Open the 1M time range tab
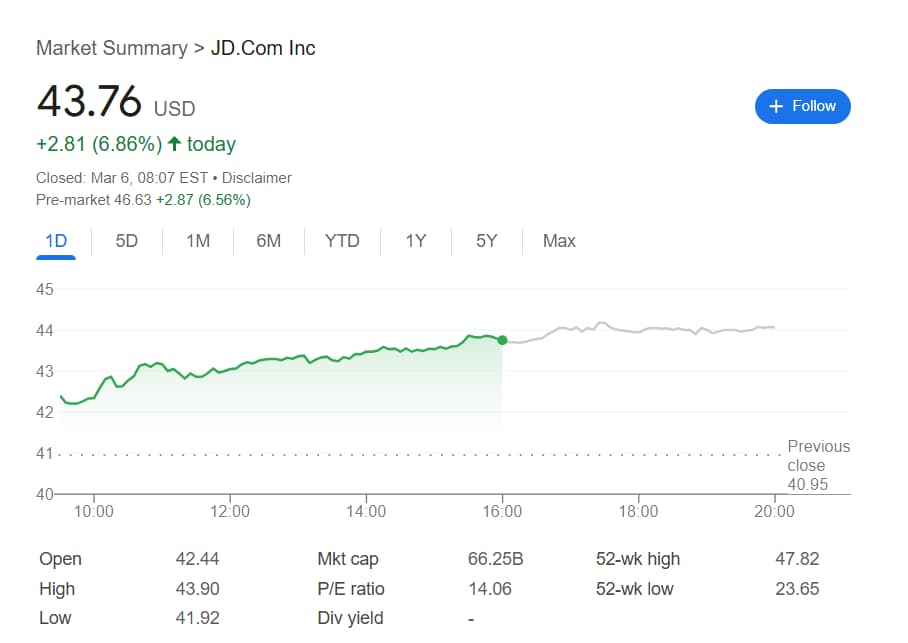 coord(198,241)
